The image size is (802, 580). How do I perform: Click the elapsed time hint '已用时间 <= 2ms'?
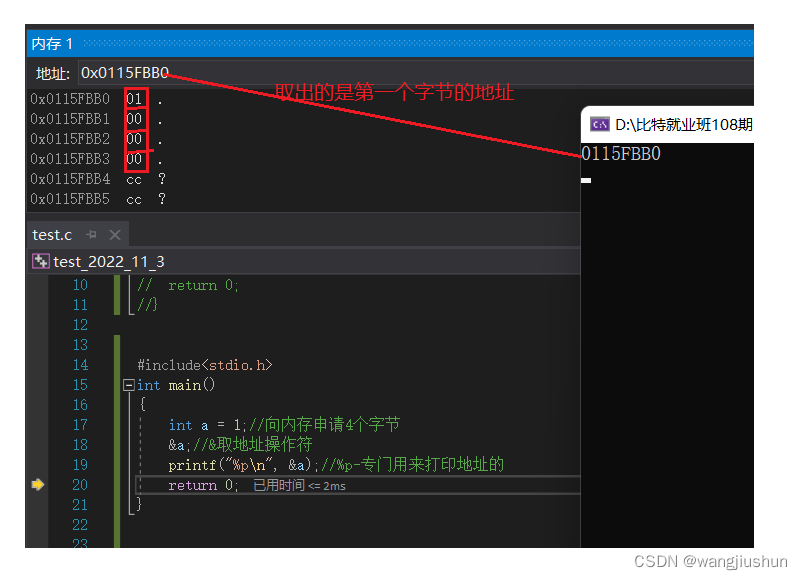(299, 485)
